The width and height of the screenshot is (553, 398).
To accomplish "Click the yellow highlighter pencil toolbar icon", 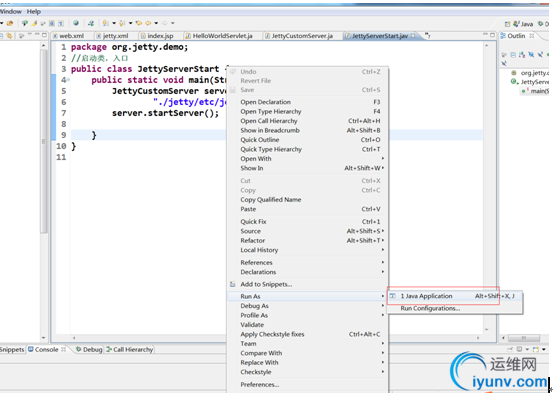I will (34, 23).
